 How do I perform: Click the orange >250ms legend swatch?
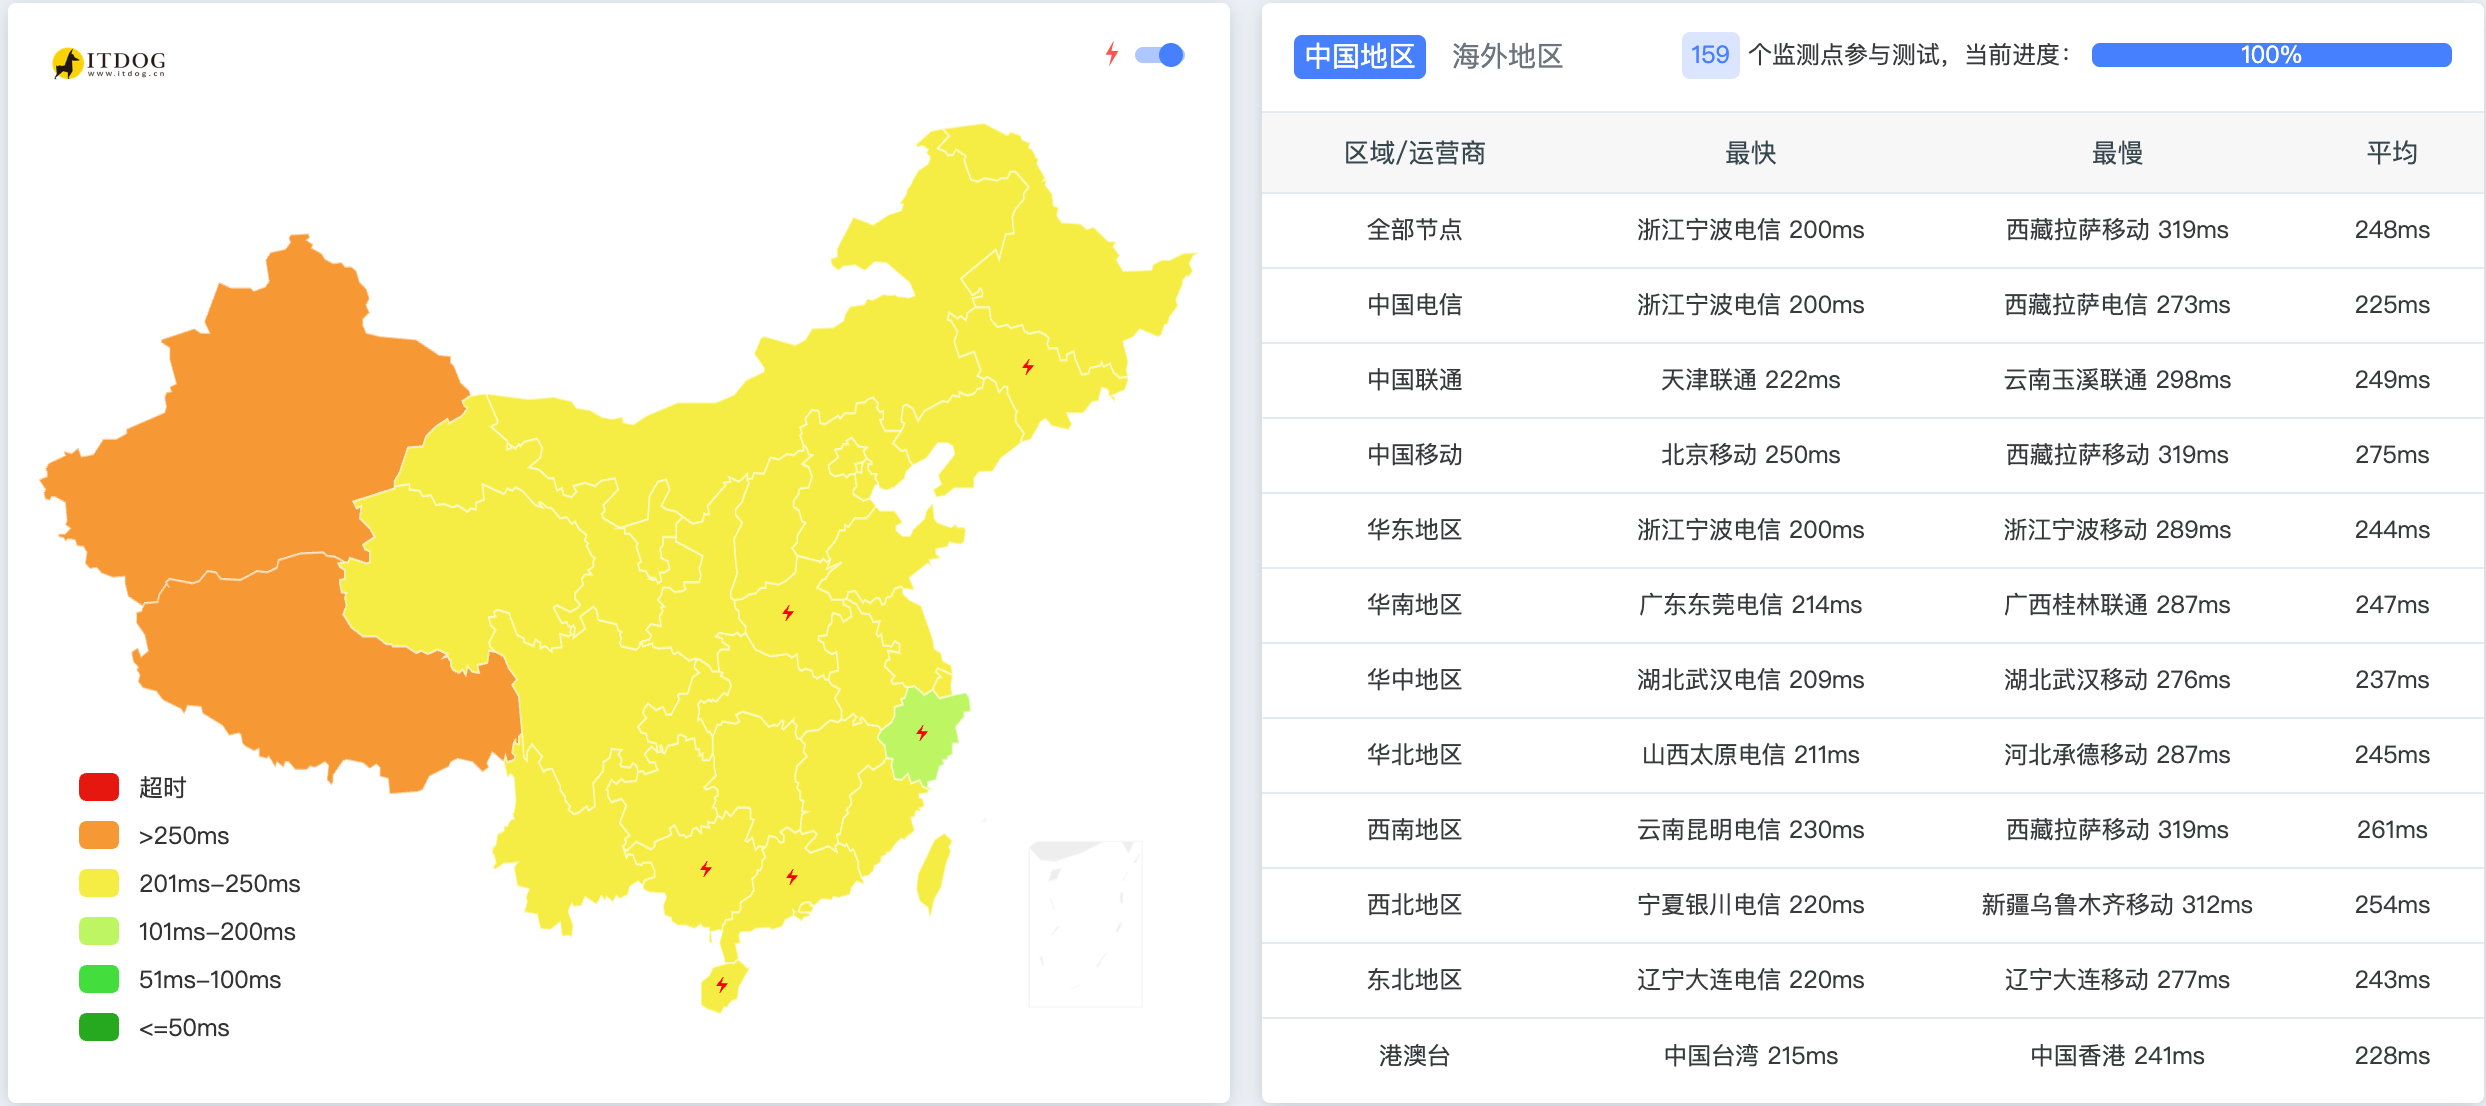pos(98,835)
